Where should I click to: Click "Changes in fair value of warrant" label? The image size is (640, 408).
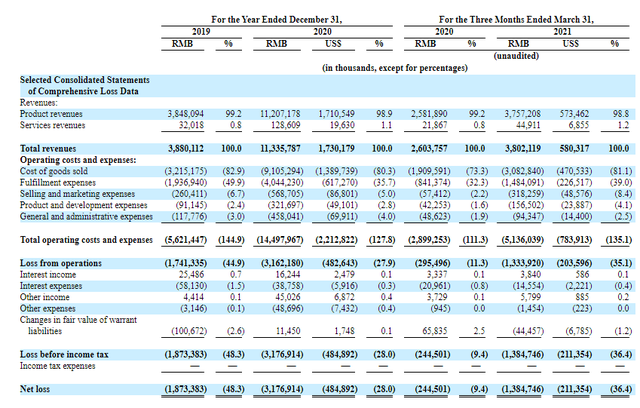pyautogui.click(x=78, y=319)
